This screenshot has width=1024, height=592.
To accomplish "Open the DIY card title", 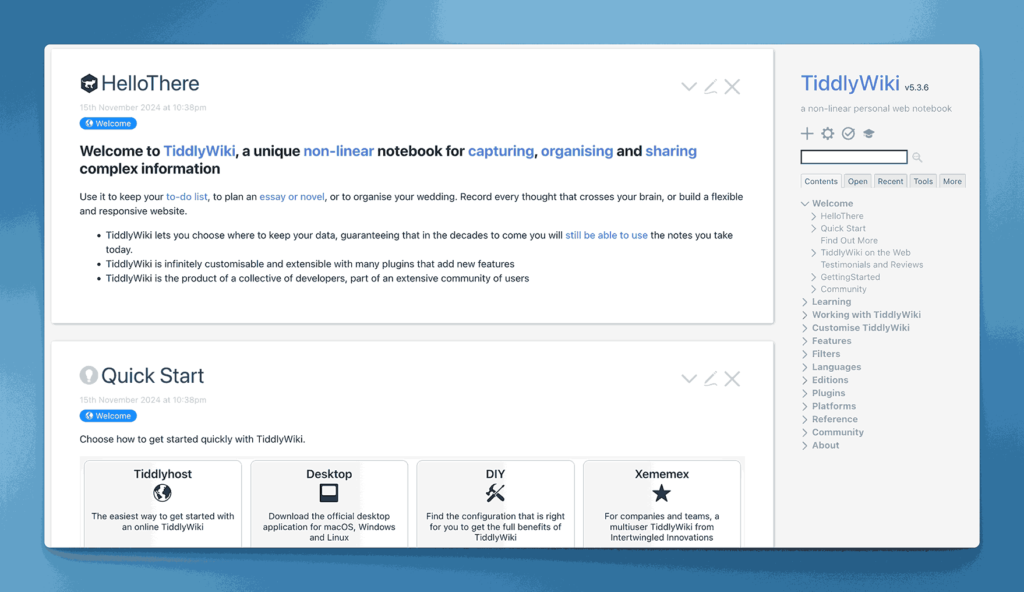I will pos(495,474).
